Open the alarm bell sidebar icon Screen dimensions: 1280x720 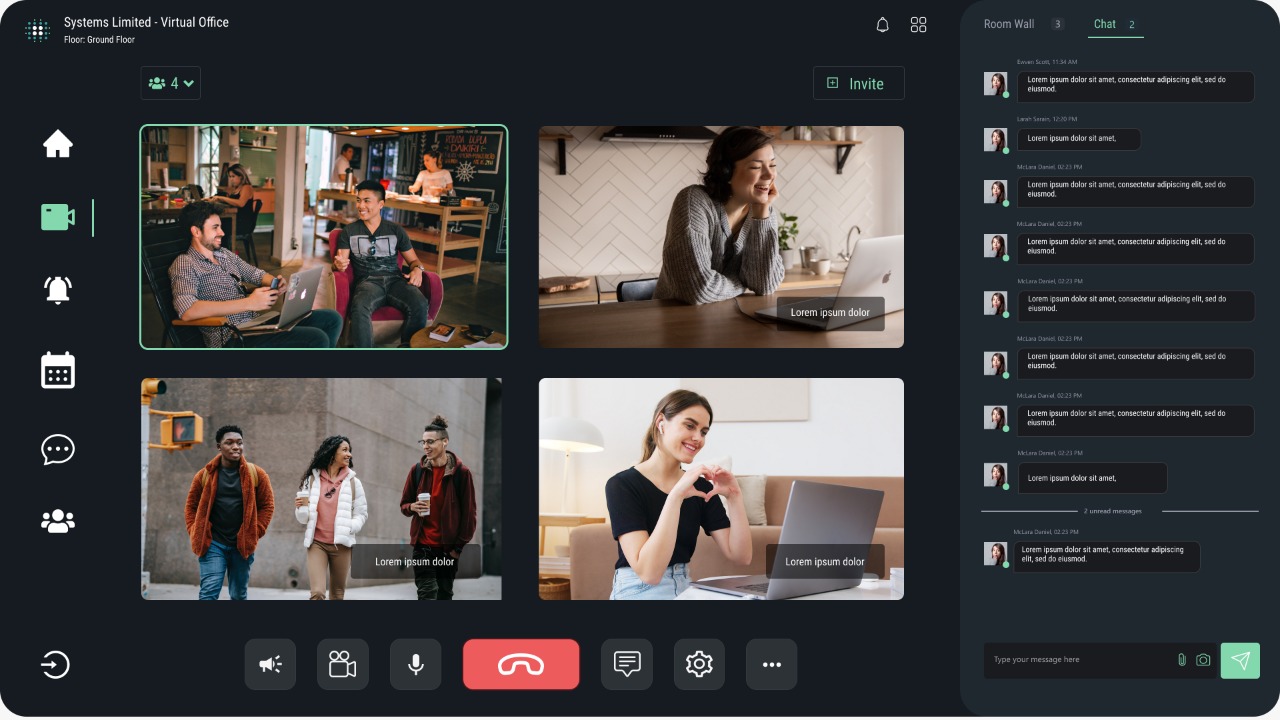click(x=58, y=290)
